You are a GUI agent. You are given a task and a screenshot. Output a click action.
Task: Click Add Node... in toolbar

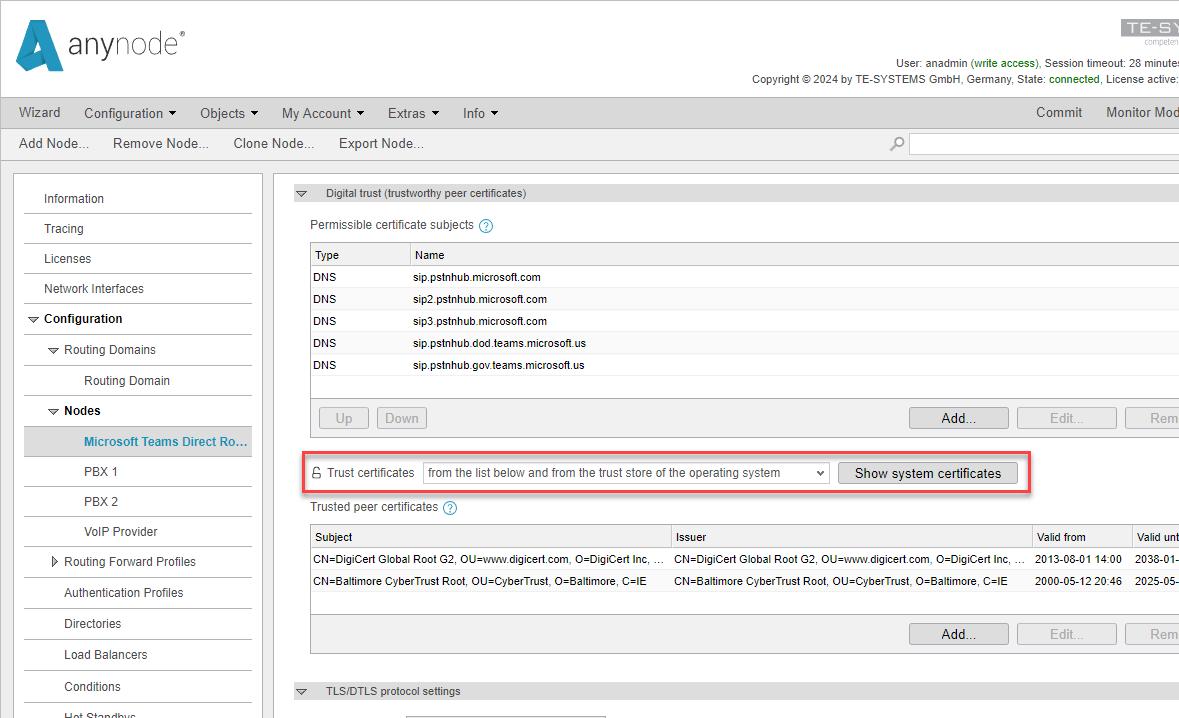tap(53, 144)
